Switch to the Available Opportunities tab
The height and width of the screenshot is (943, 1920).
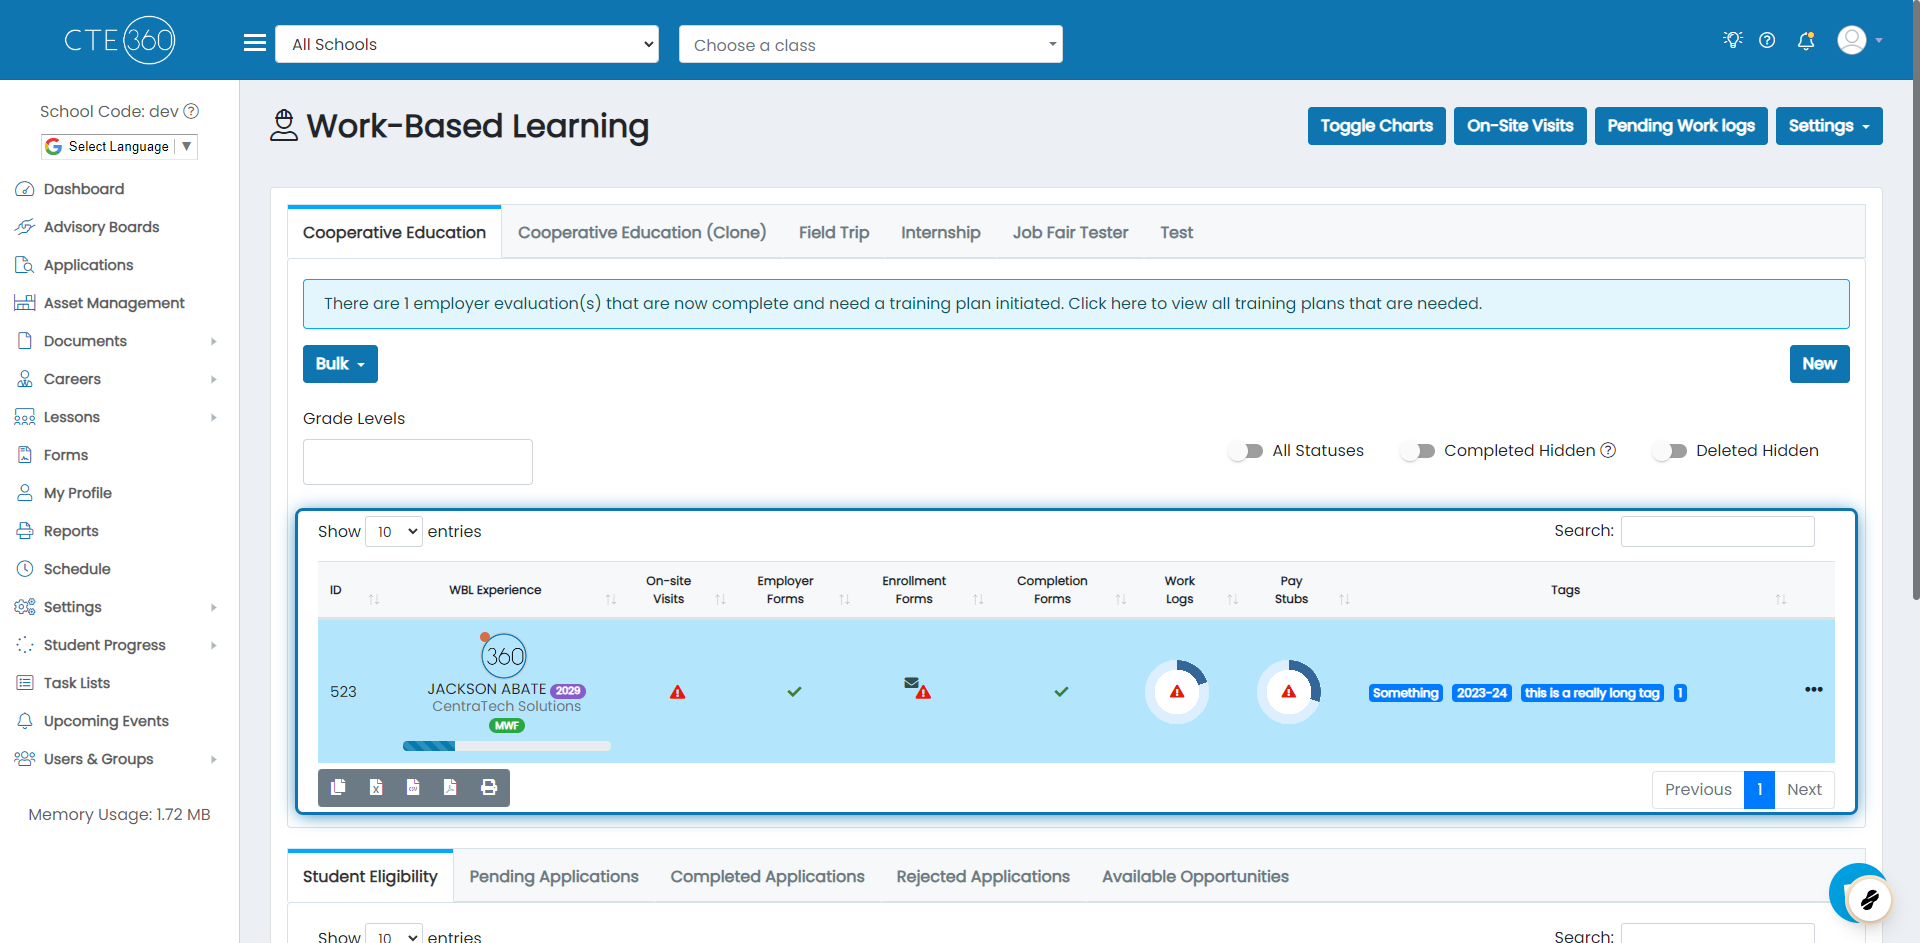[x=1195, y=876]
